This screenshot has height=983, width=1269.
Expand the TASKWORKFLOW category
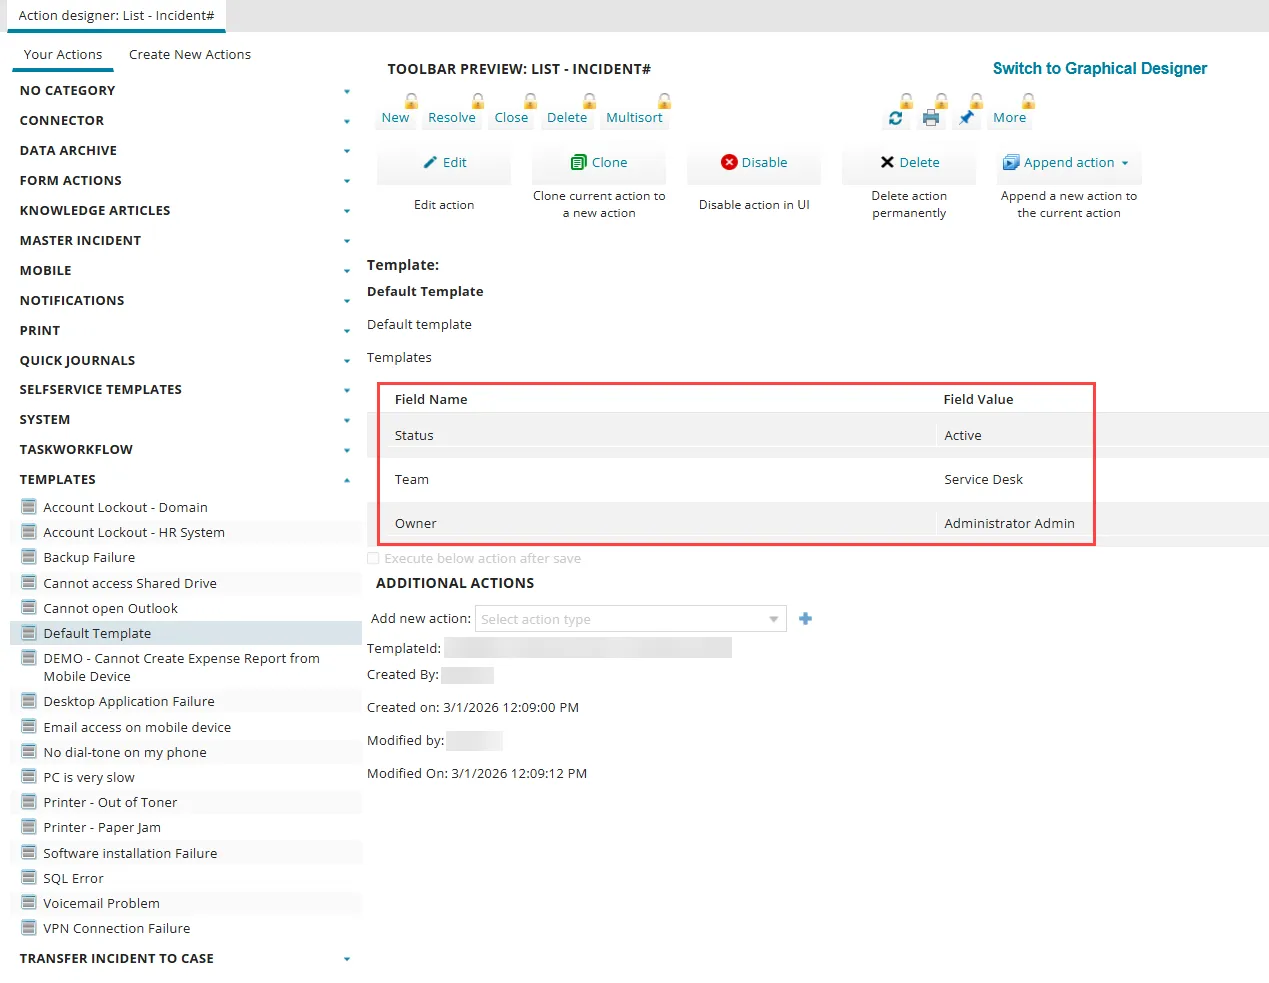click(347, 451)
